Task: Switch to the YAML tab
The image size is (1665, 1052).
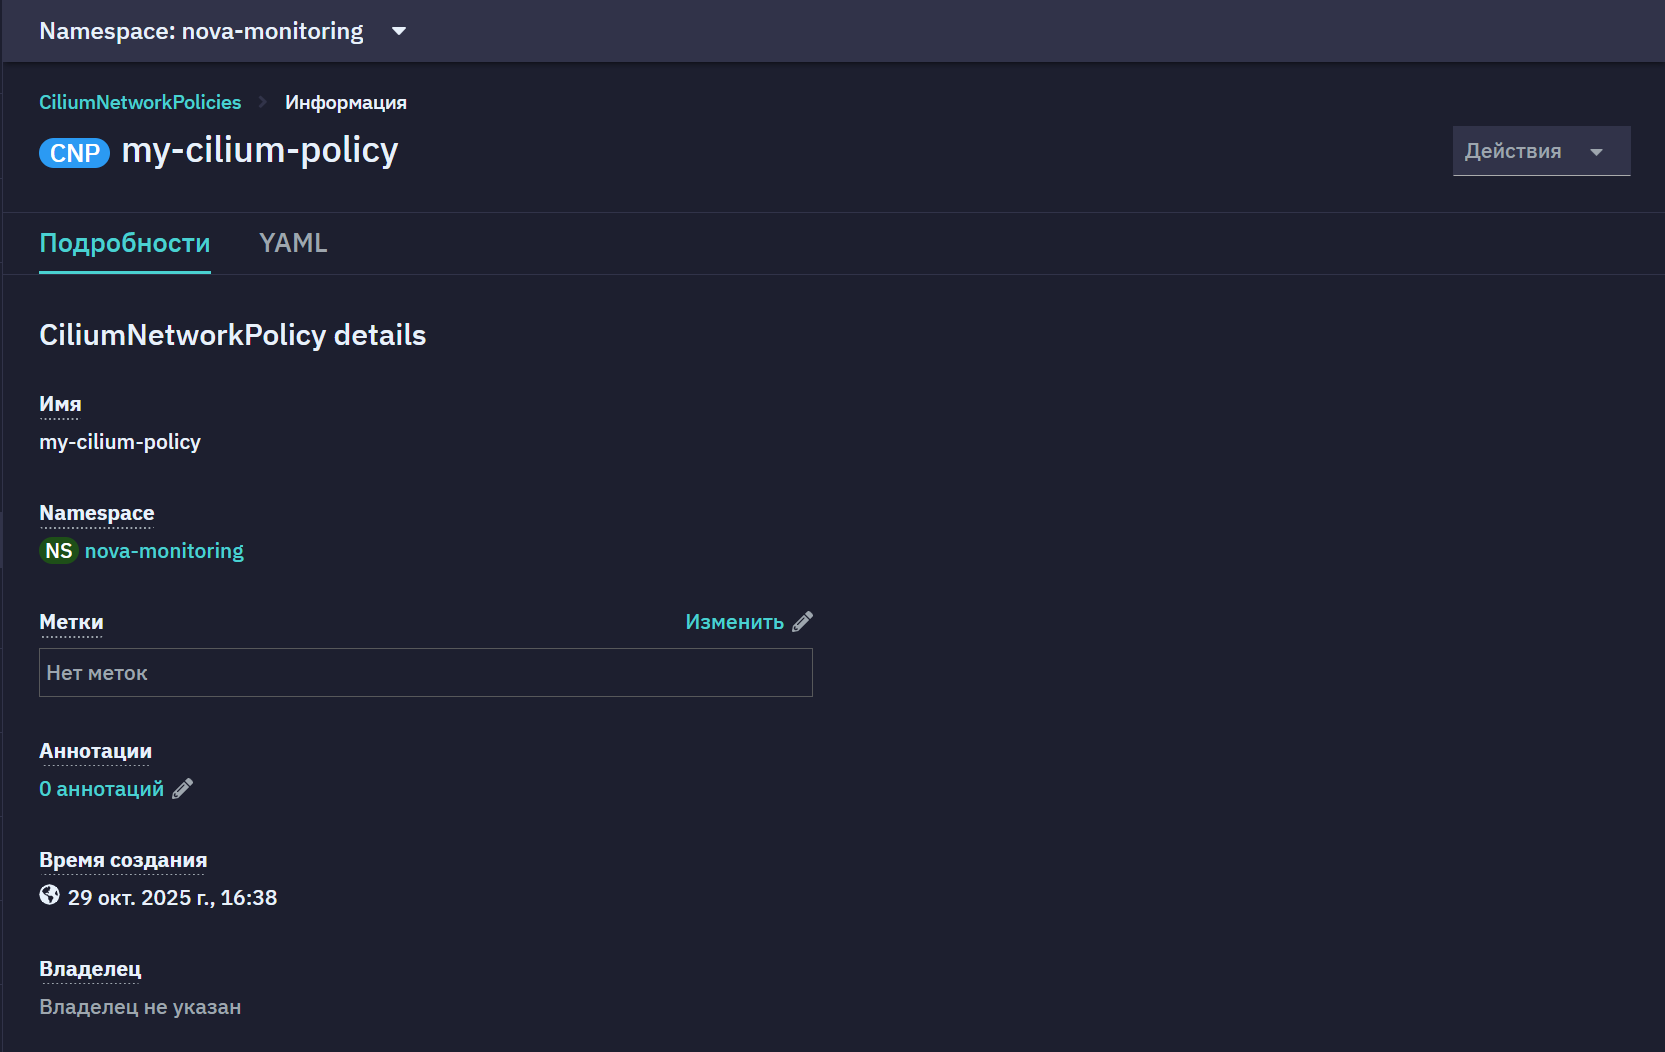Action: click(x=293, y=243)
